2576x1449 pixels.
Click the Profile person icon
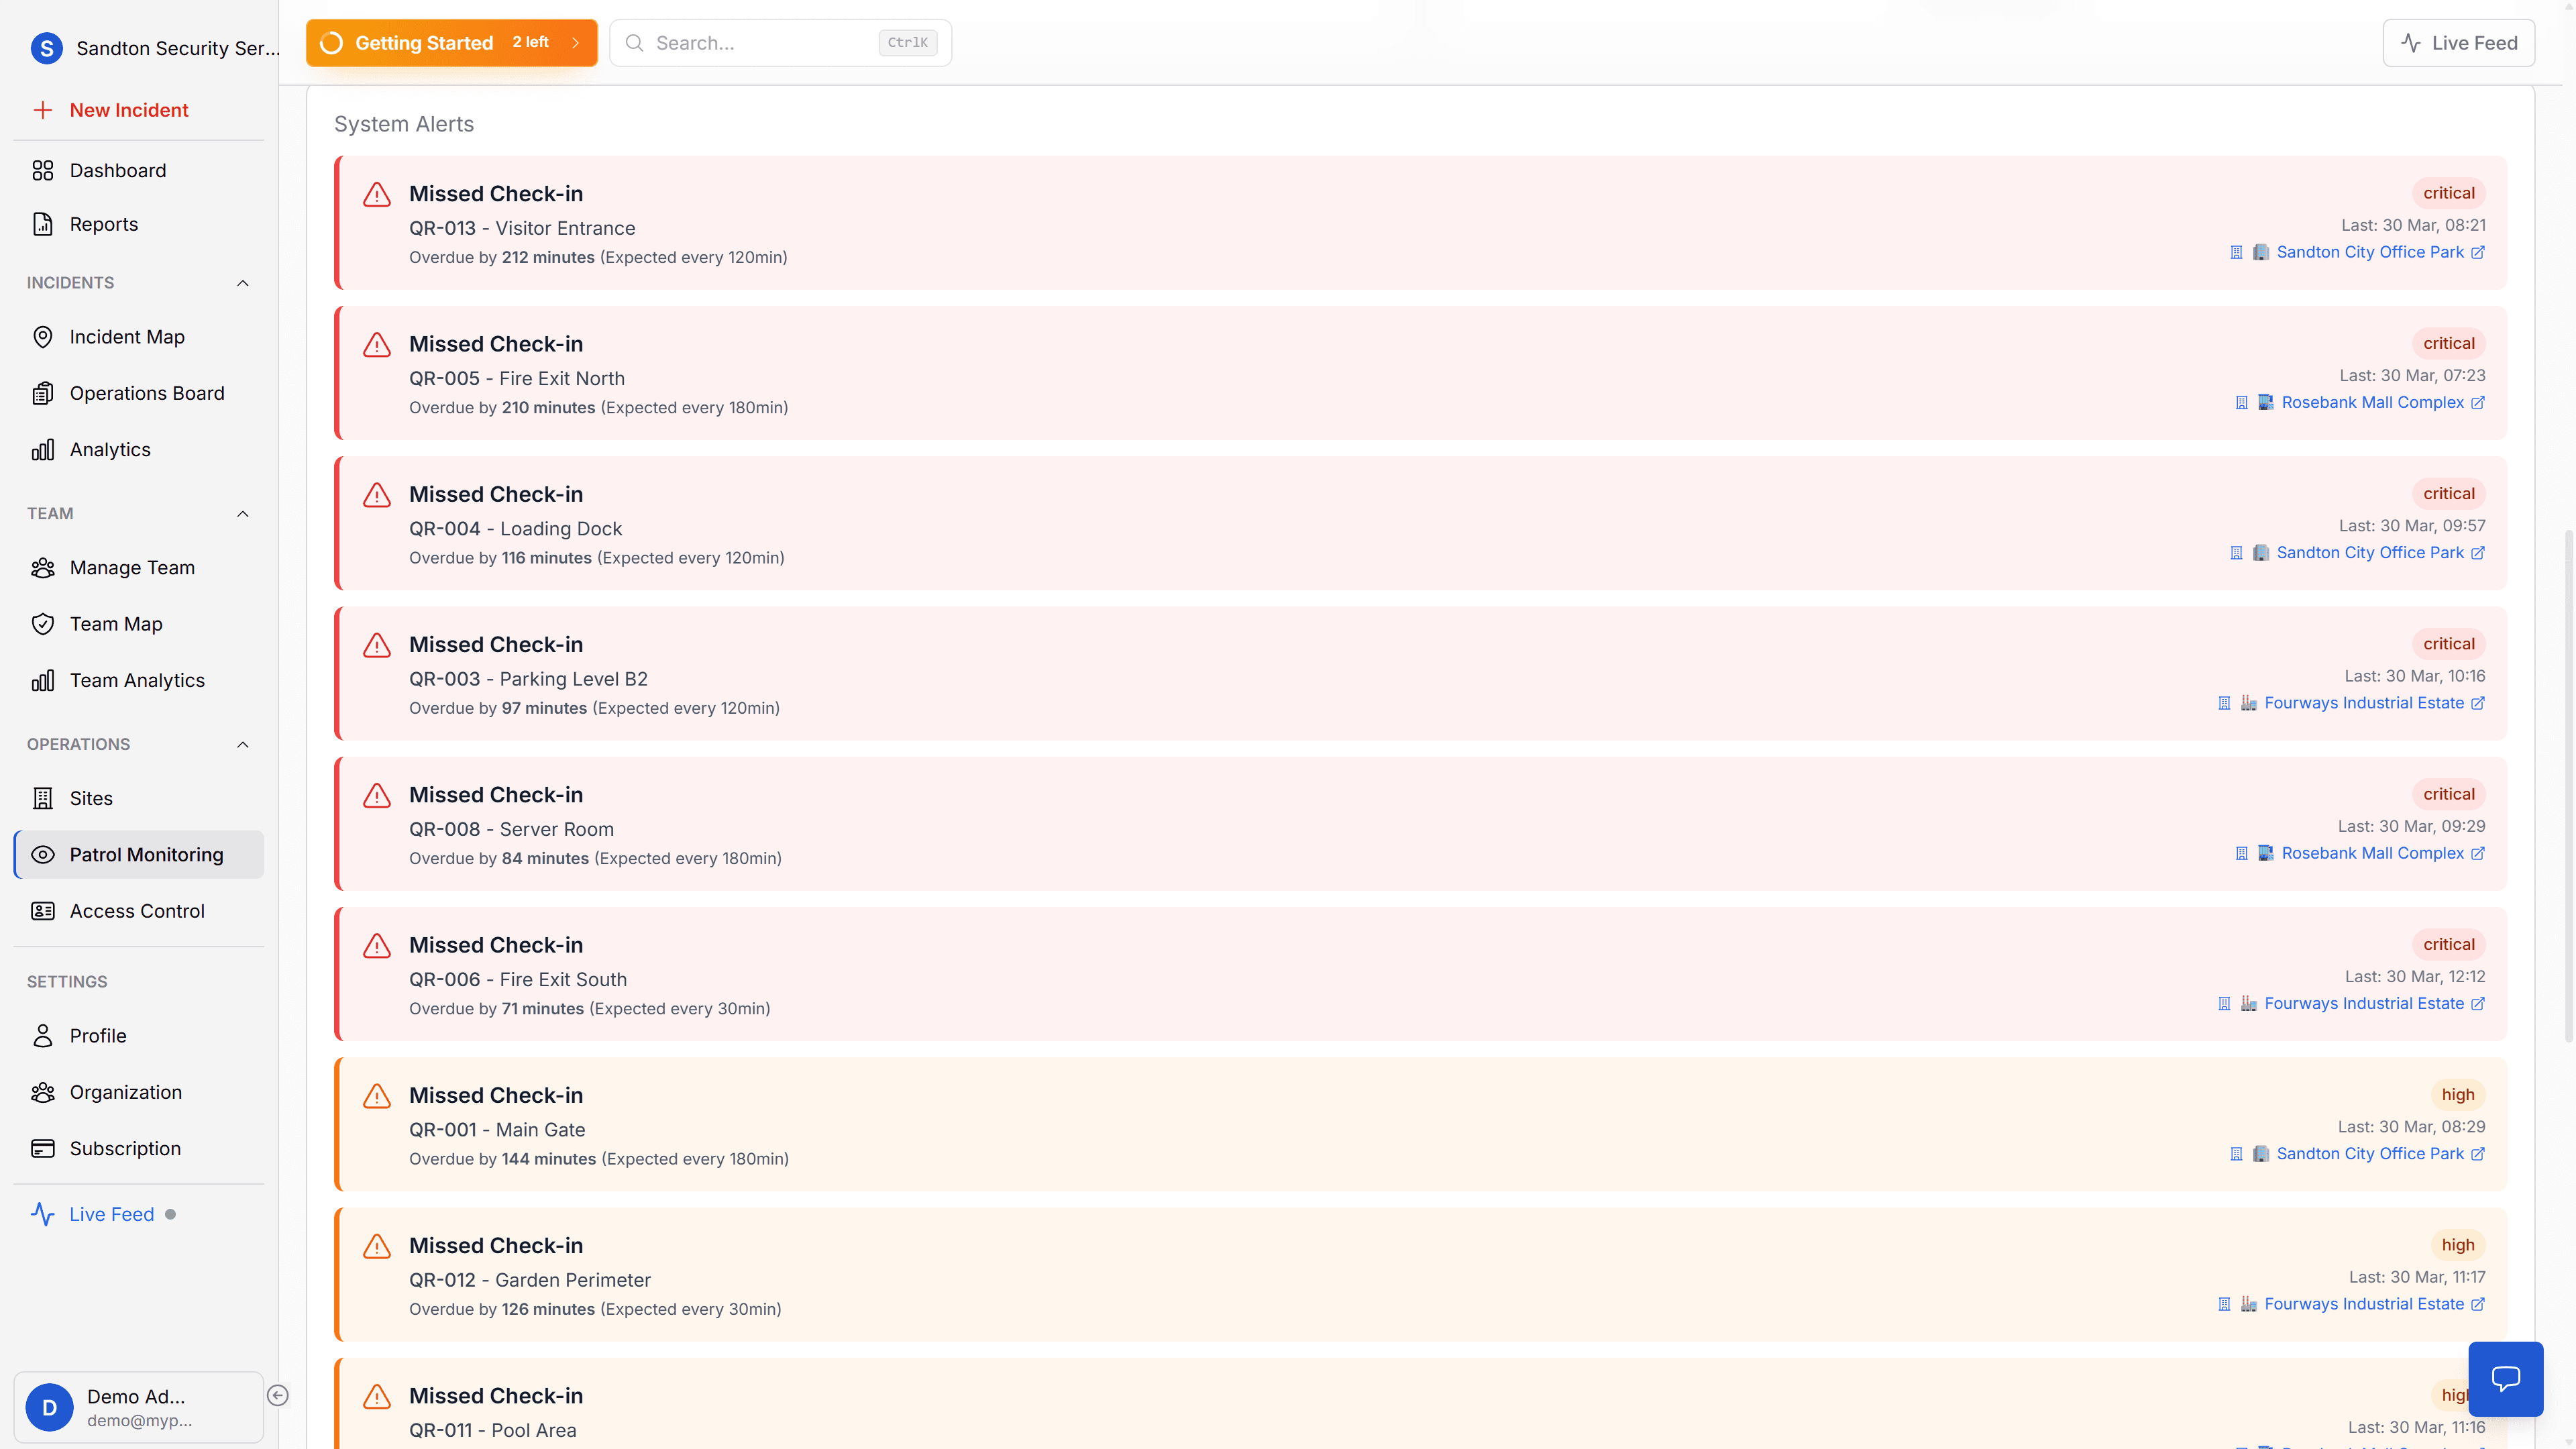point(42,1036)
